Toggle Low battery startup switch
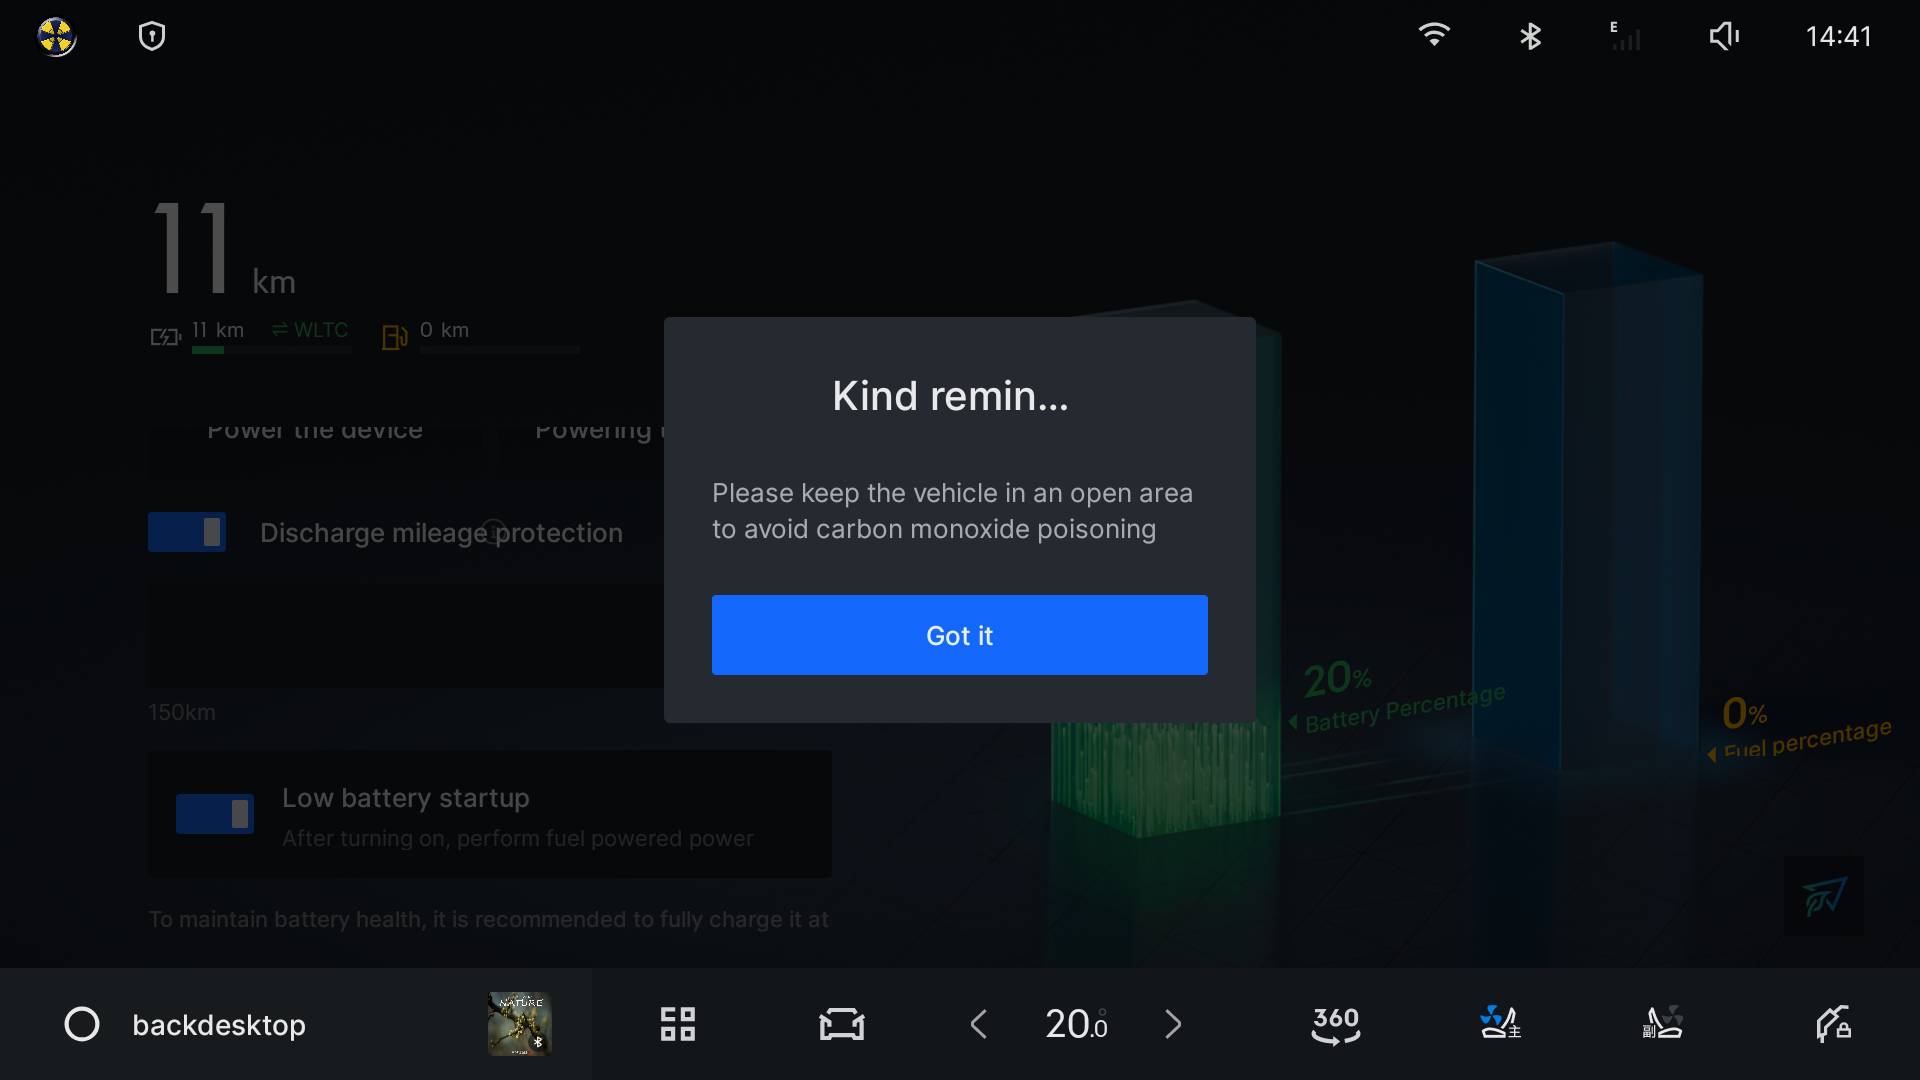 click(x=215, y=814)
